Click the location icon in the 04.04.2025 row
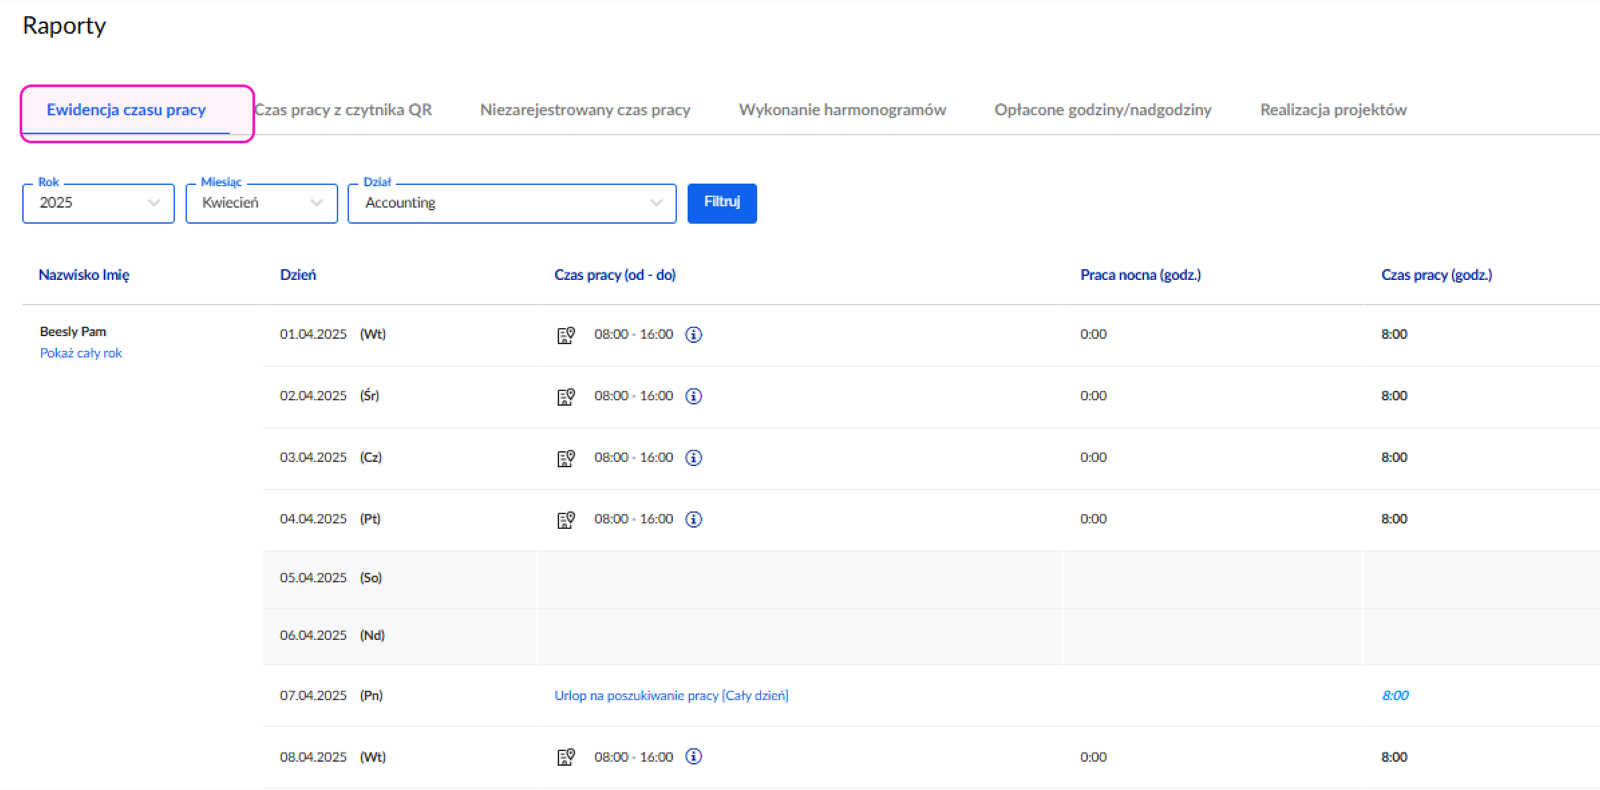 pos(566,520)
